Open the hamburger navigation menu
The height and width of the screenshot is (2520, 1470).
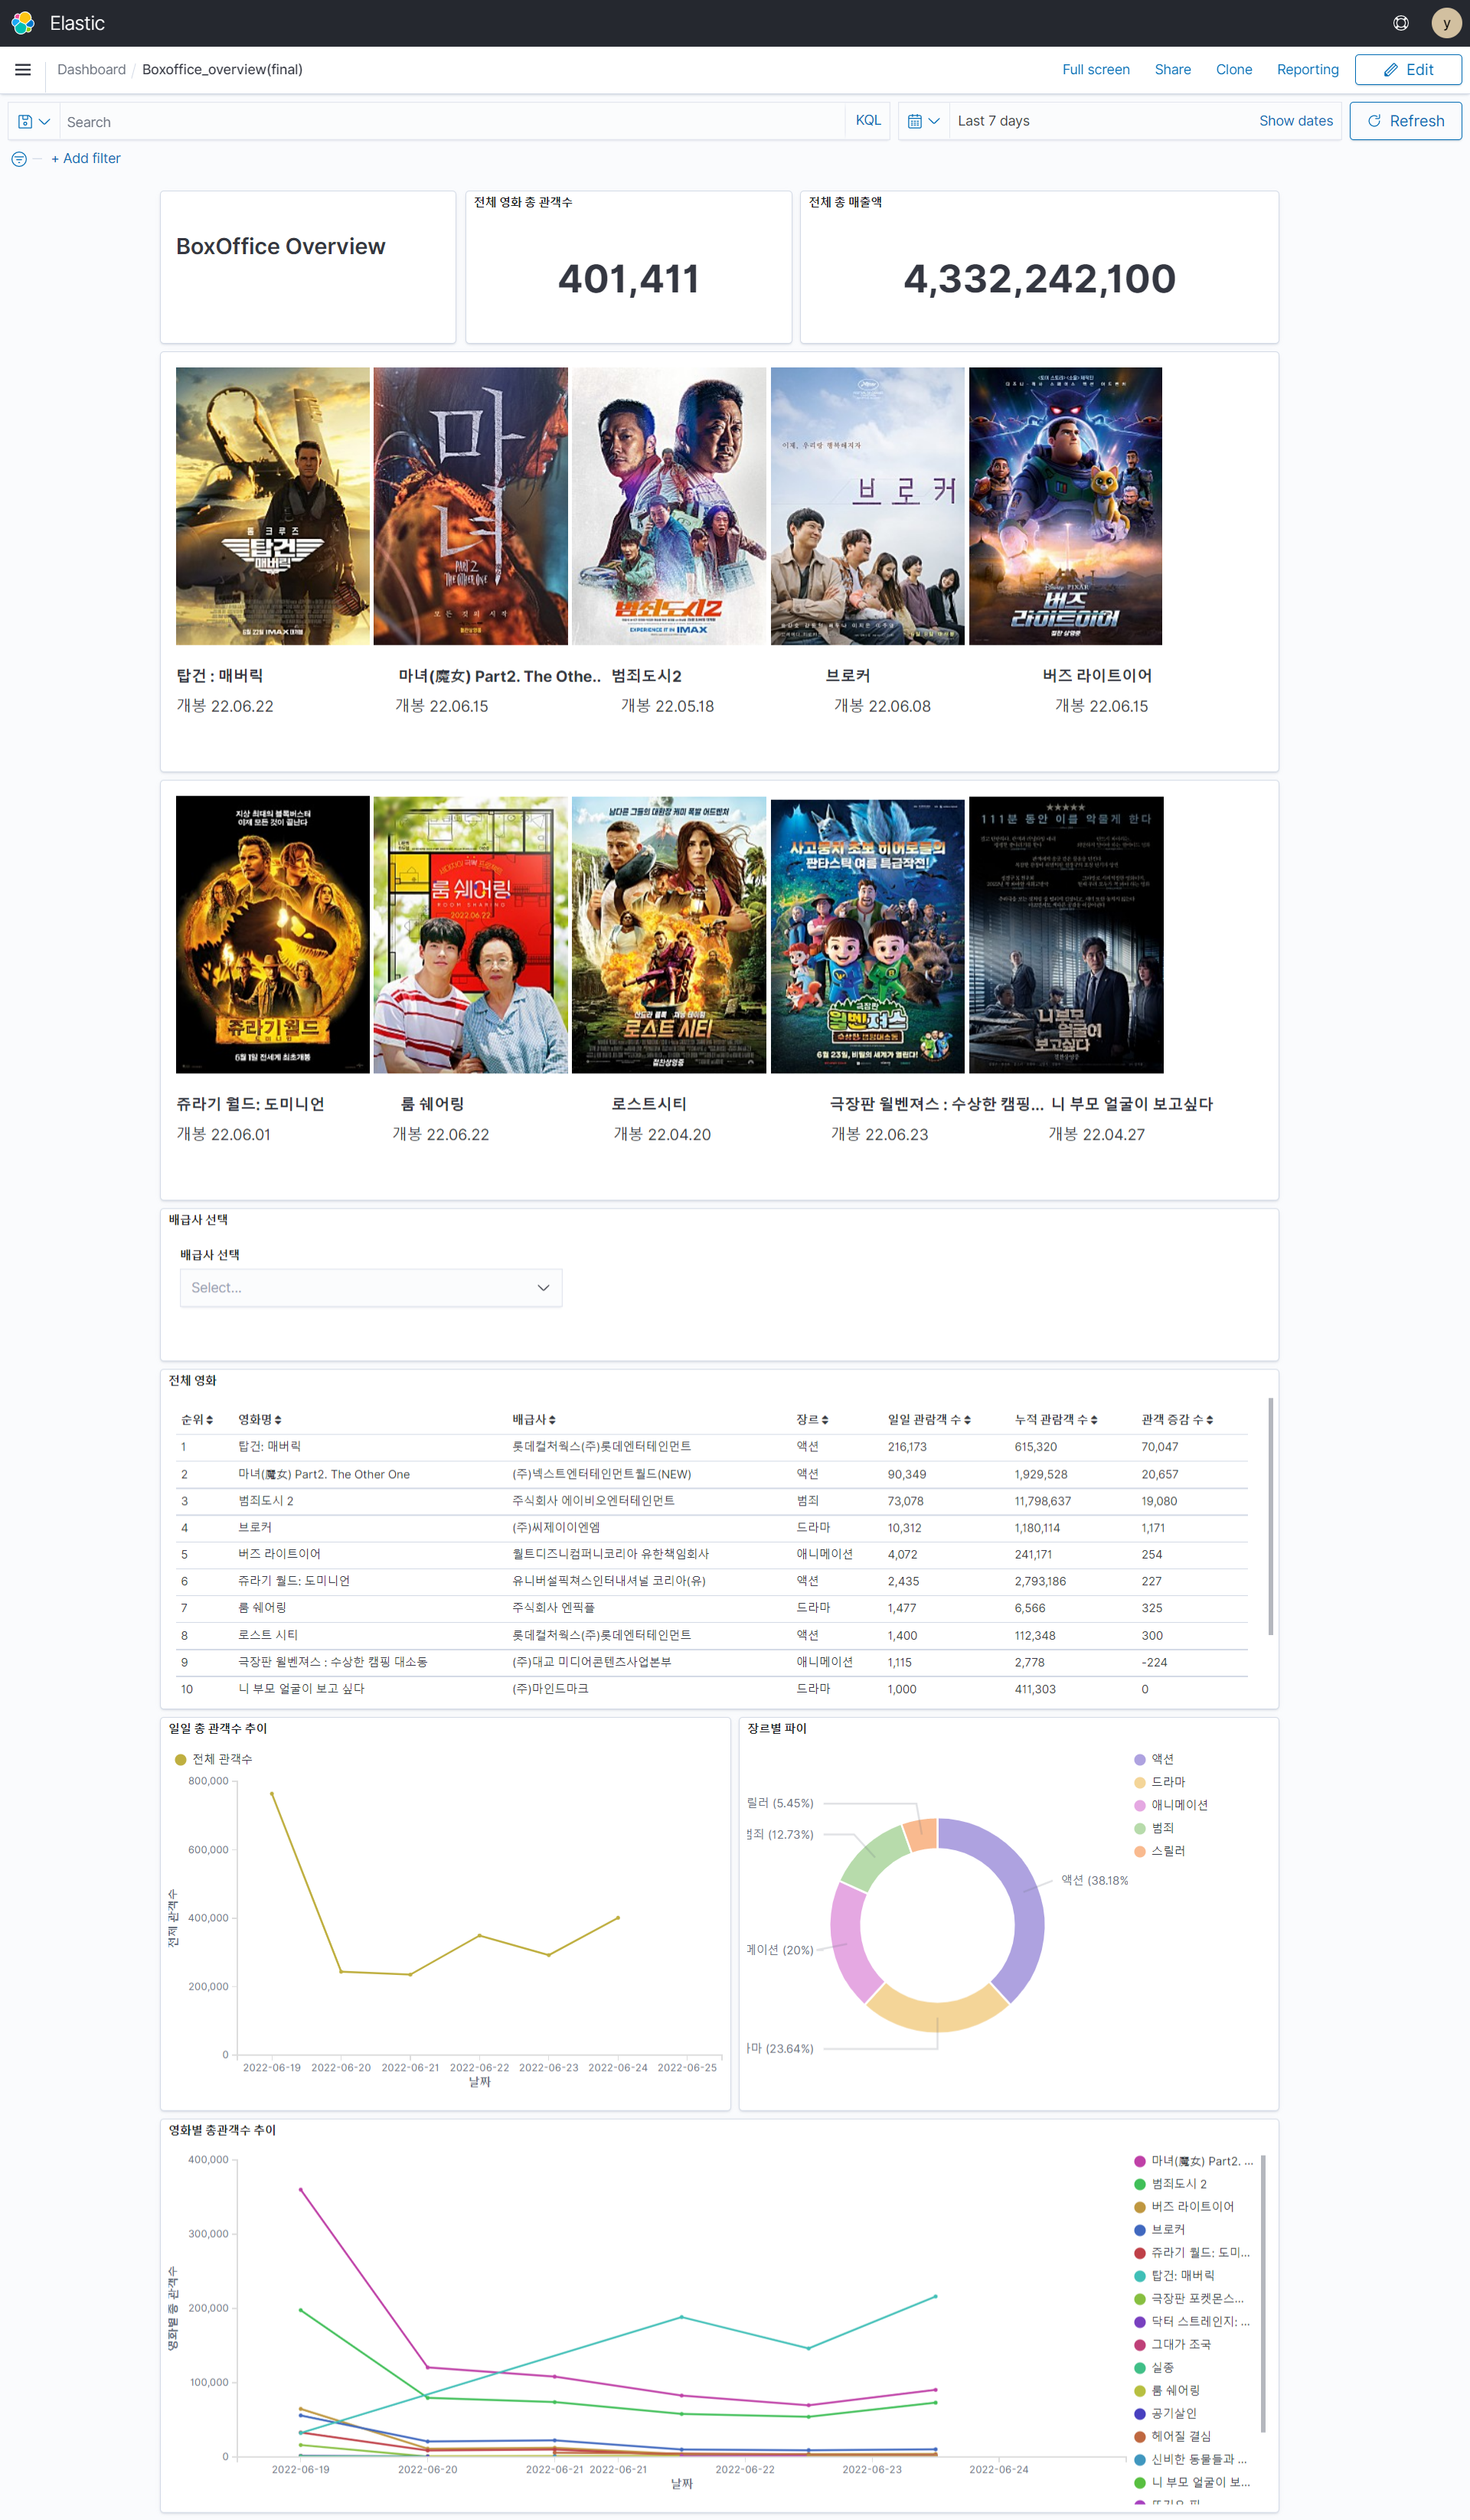click(x=23, y=70)
